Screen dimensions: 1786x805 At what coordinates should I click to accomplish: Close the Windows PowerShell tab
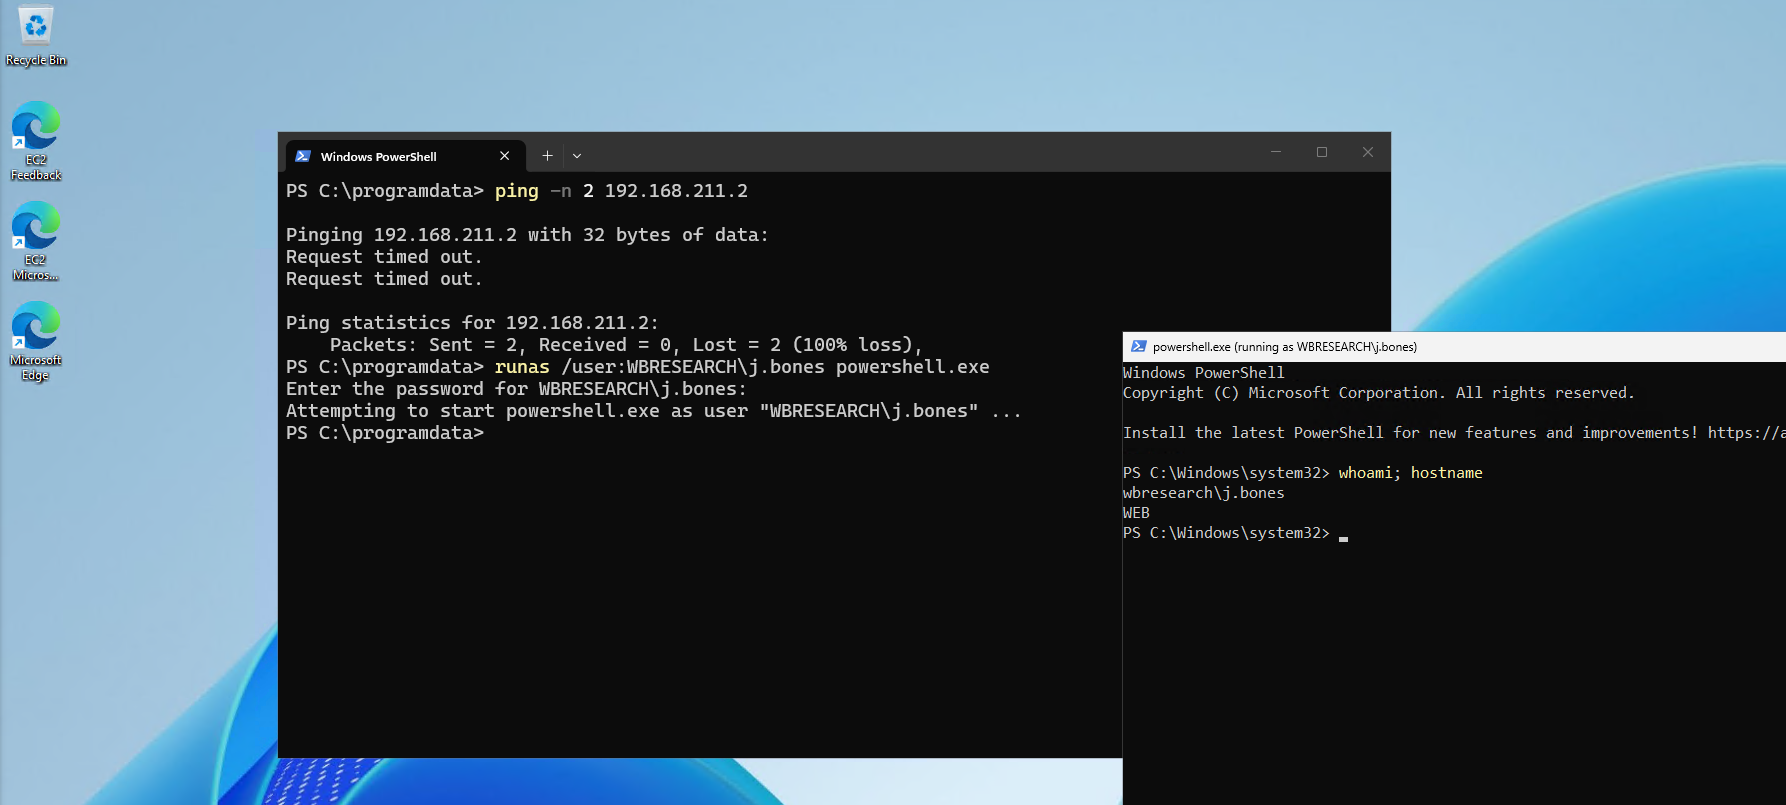[505, 156]
